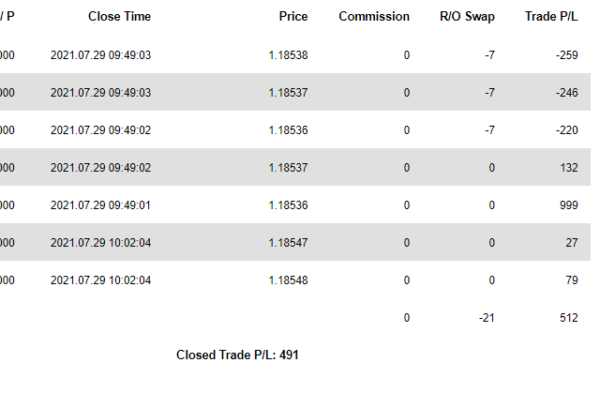This screenshot has height=393, width=600.
Task: Select the 999 trade P/L value
Action: (x=569, y=205)
